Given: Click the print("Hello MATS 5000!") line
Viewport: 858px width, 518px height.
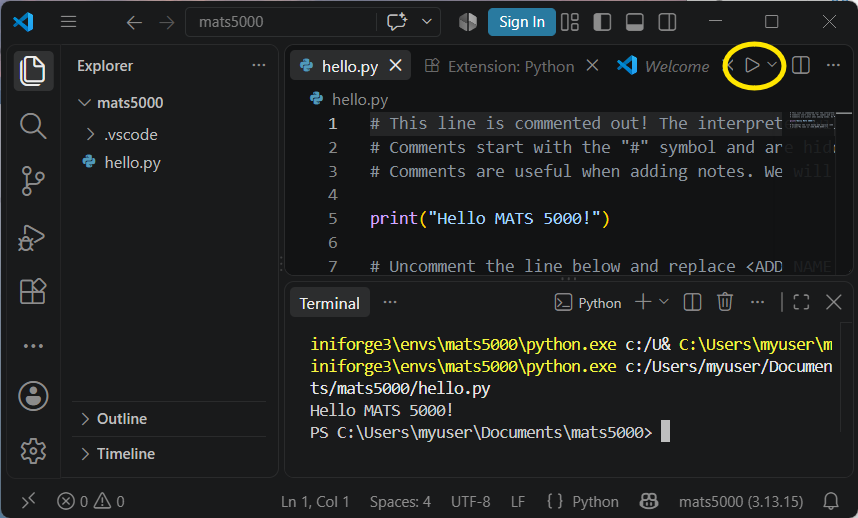Looking at the screenshot, I should tap(490, 218).
